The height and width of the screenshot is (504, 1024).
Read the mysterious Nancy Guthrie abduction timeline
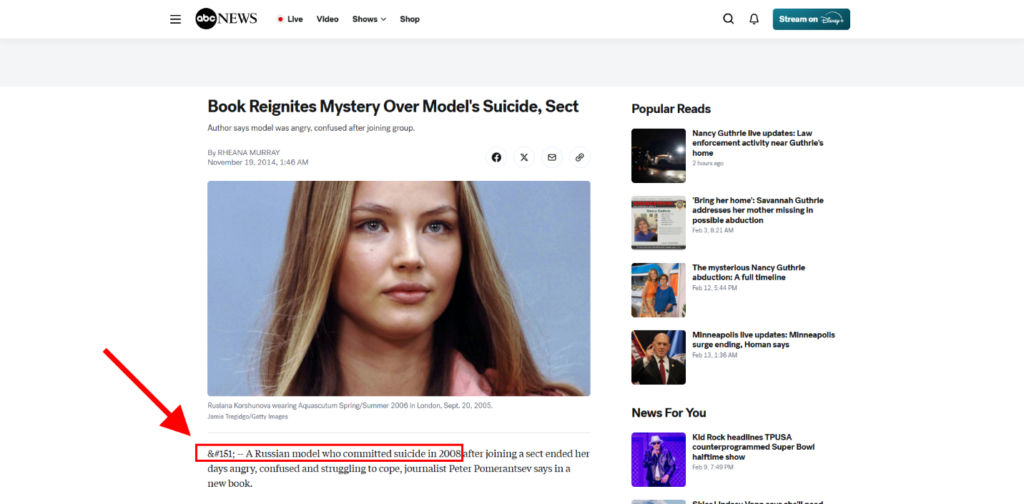pos(748,272)
